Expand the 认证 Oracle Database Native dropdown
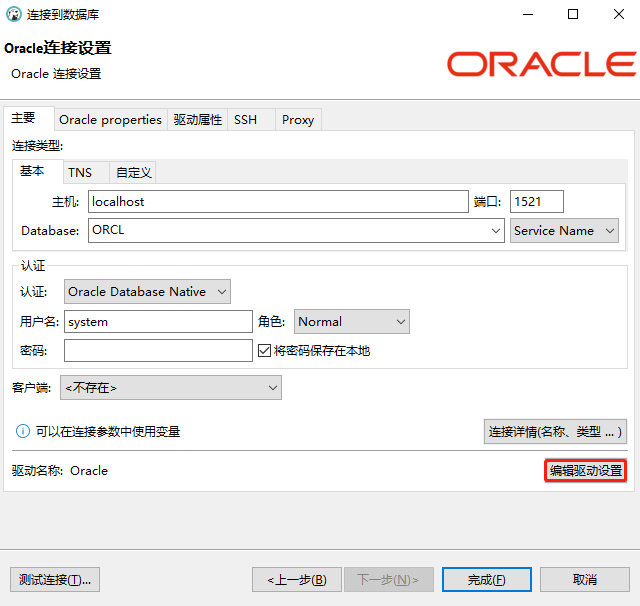Viewport: 640px width, 606px height. [x=147, y=291]
